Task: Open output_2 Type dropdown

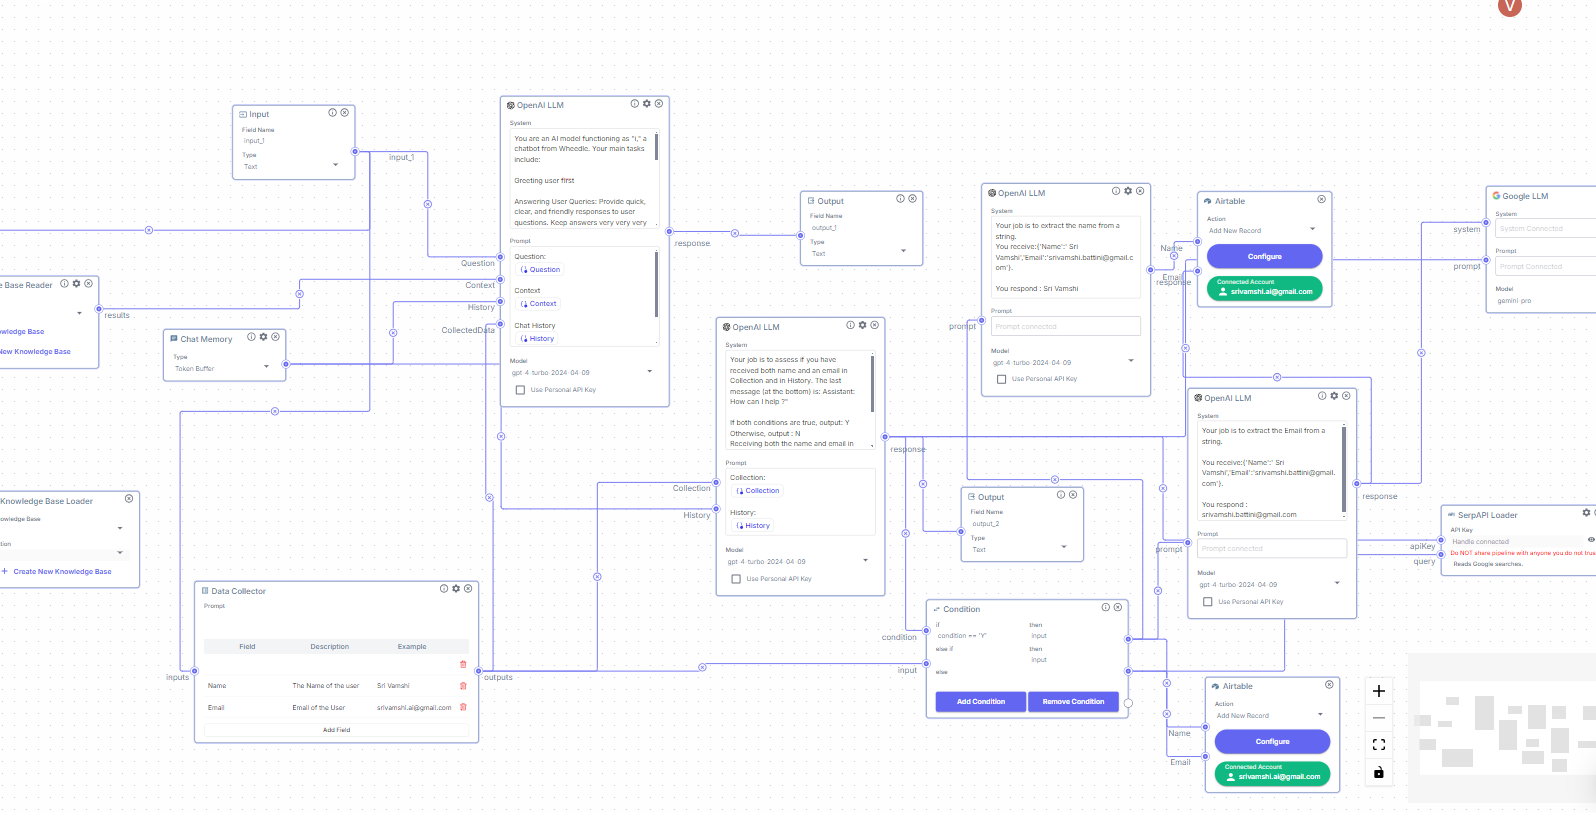Action: [x=1020, y=549]
